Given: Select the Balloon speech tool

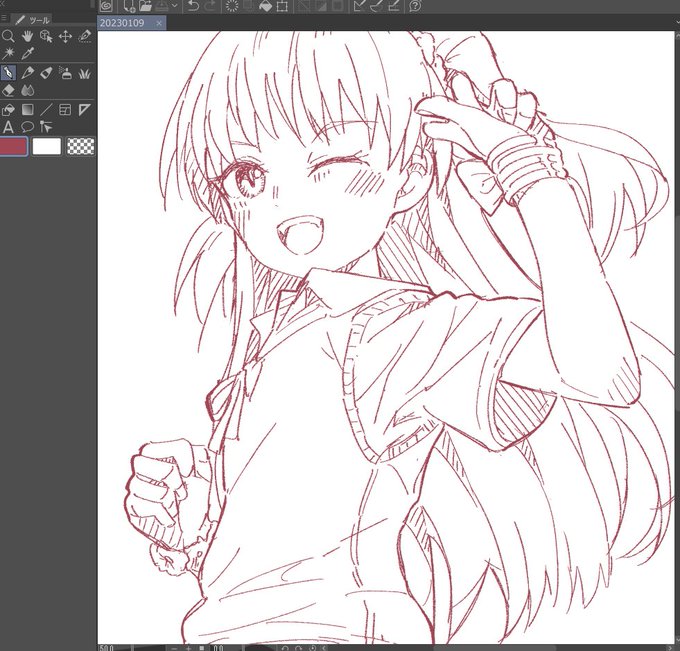Looking at the screenshot, I should tap(27, 127).
